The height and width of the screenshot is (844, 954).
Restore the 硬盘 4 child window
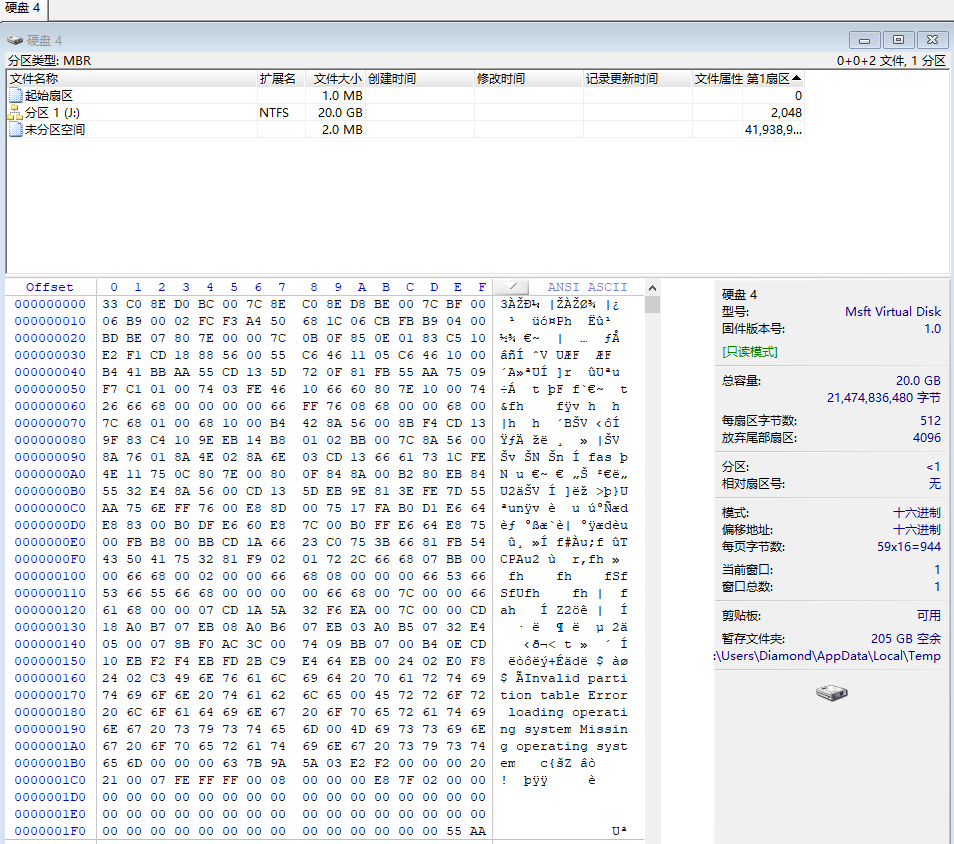click(x=898, y=40)
